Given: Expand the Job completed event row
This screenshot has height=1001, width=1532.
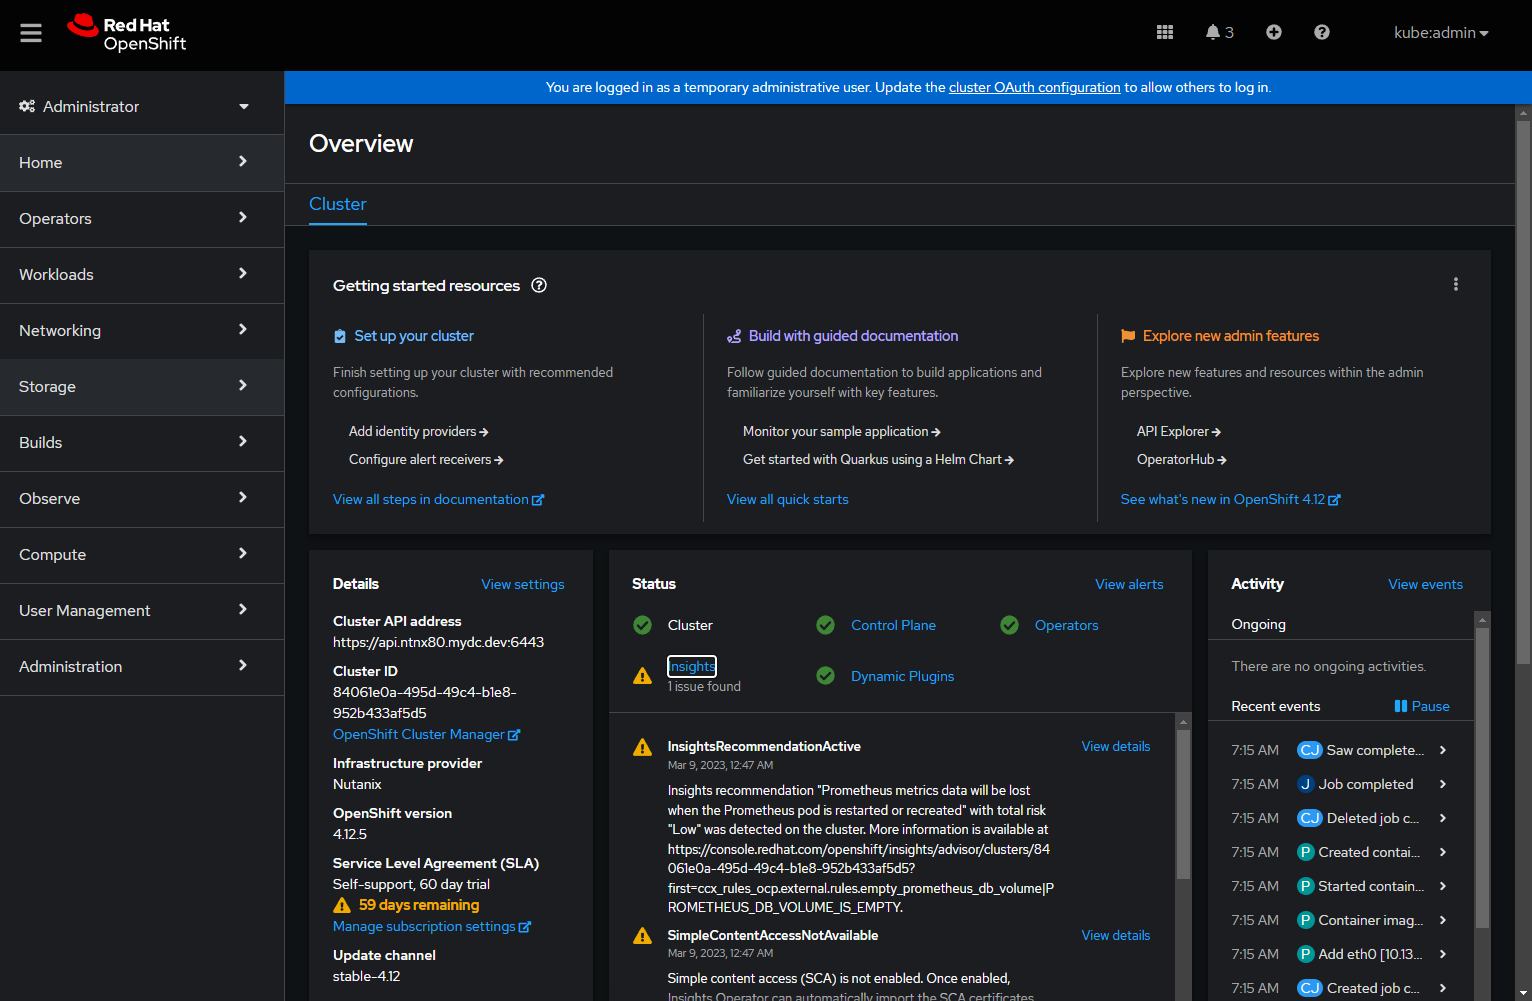Looking at the screenshot, I should click(1442, 784).
